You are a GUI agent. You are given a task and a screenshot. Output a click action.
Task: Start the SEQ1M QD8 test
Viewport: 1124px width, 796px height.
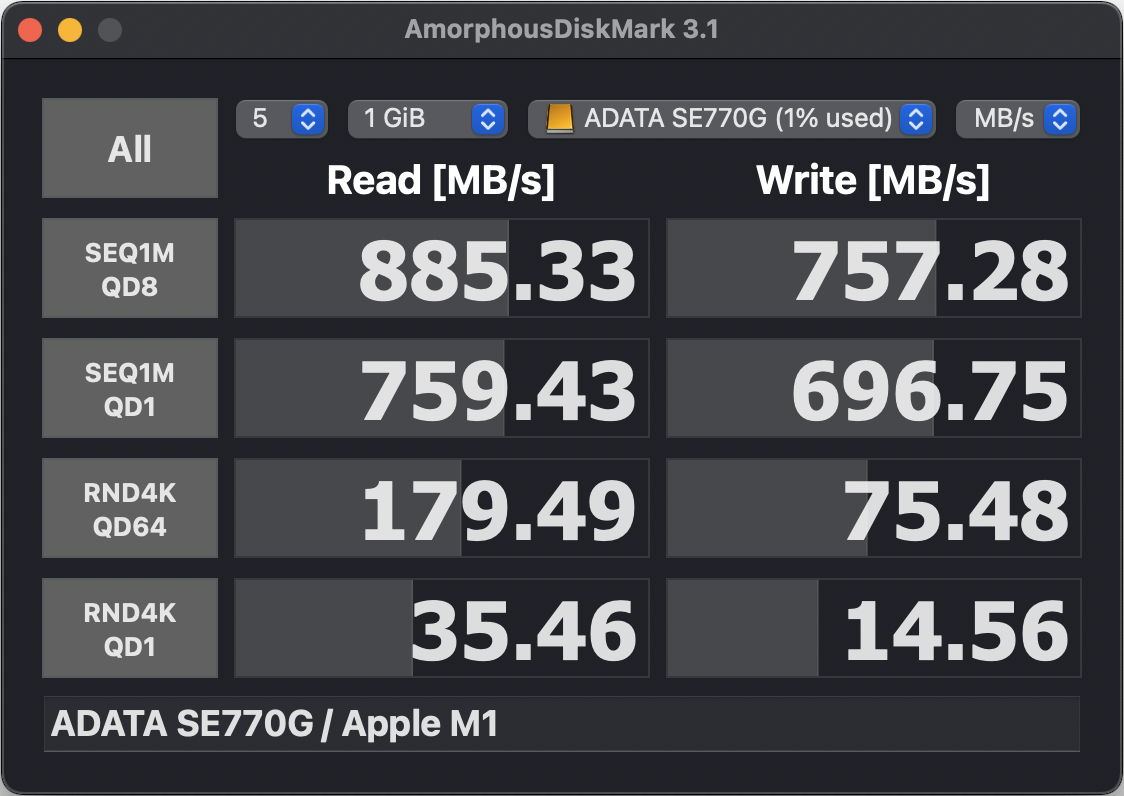click(130, 269)
